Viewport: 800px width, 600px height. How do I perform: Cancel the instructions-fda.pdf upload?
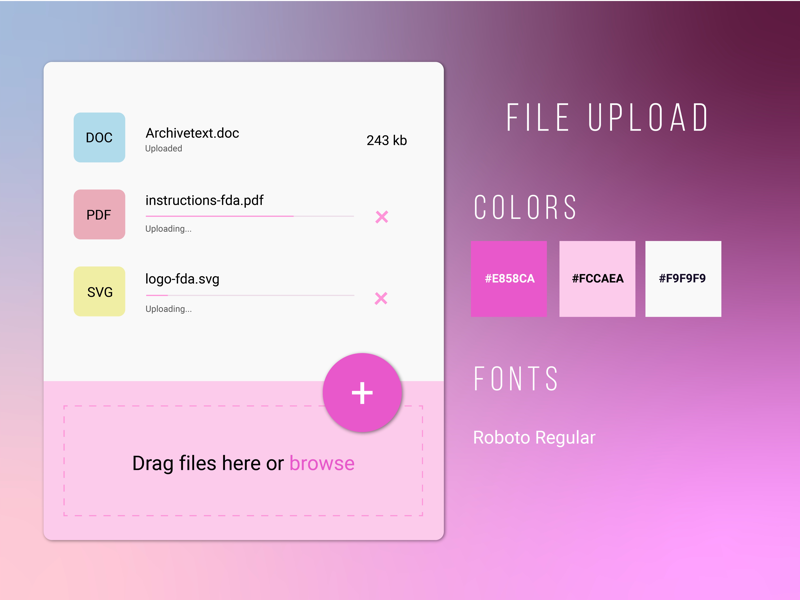[x=381, y=216]
